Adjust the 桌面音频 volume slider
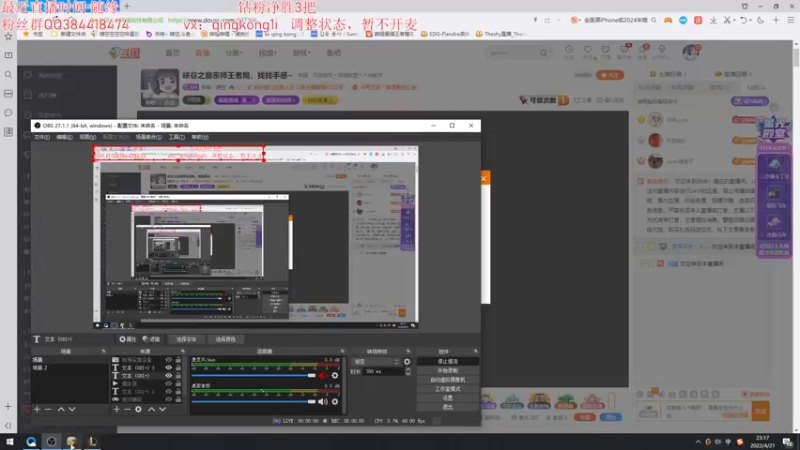The width and height of the screenshot is (800, 450). pos(254,402)
